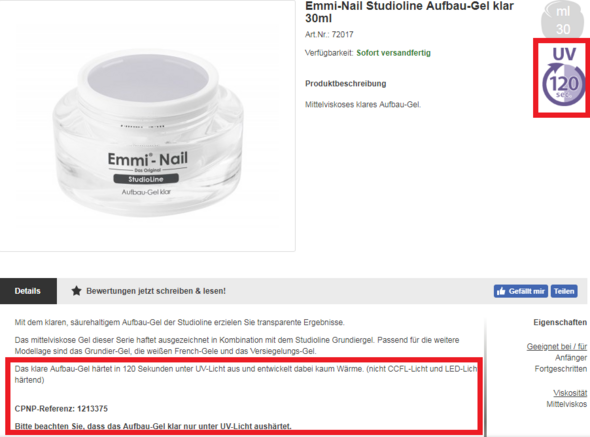Click the Mittelviskos property value
Viewport: 590px width, 437px height.
[567, 404]
